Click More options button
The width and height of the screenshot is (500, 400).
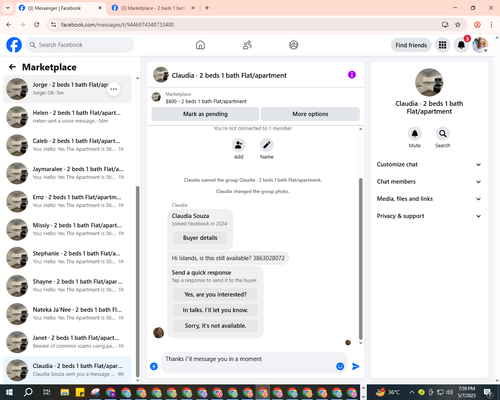pos(310,114)
